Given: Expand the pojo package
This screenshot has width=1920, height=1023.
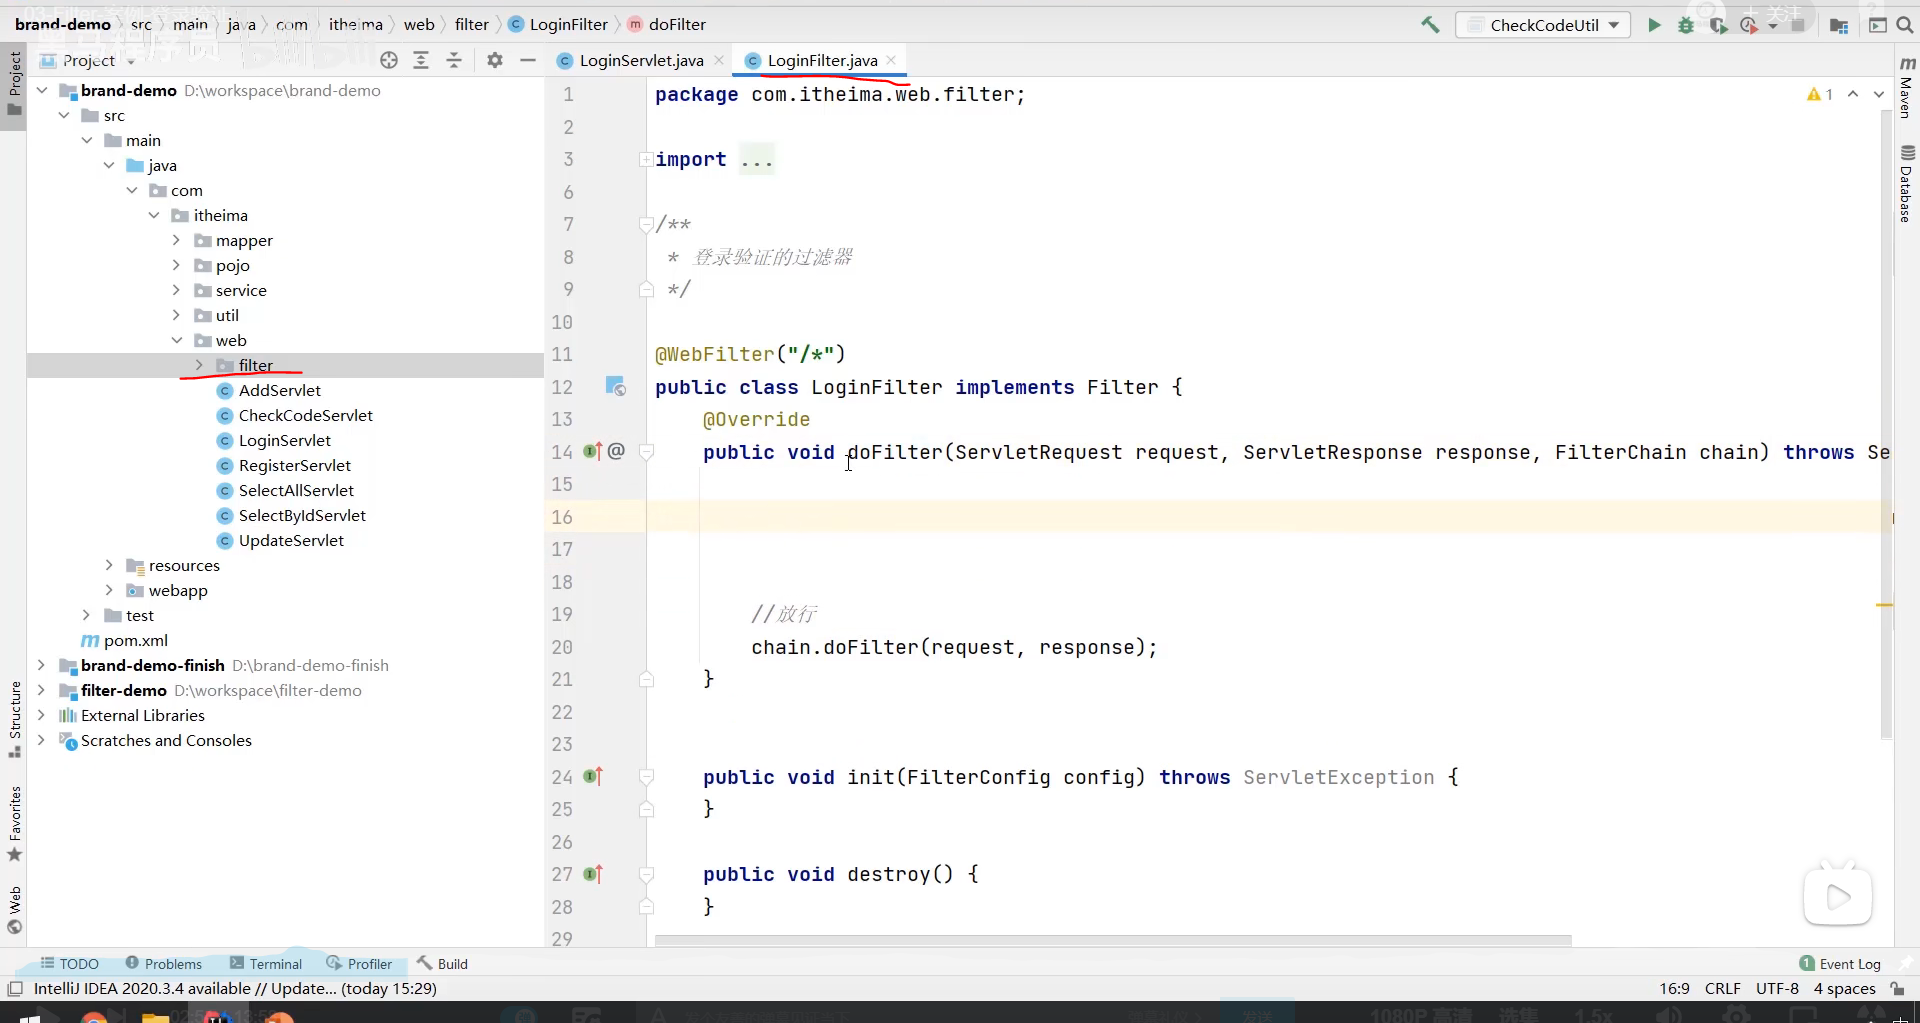Looking at the screenshot, I should click(176, 265).
